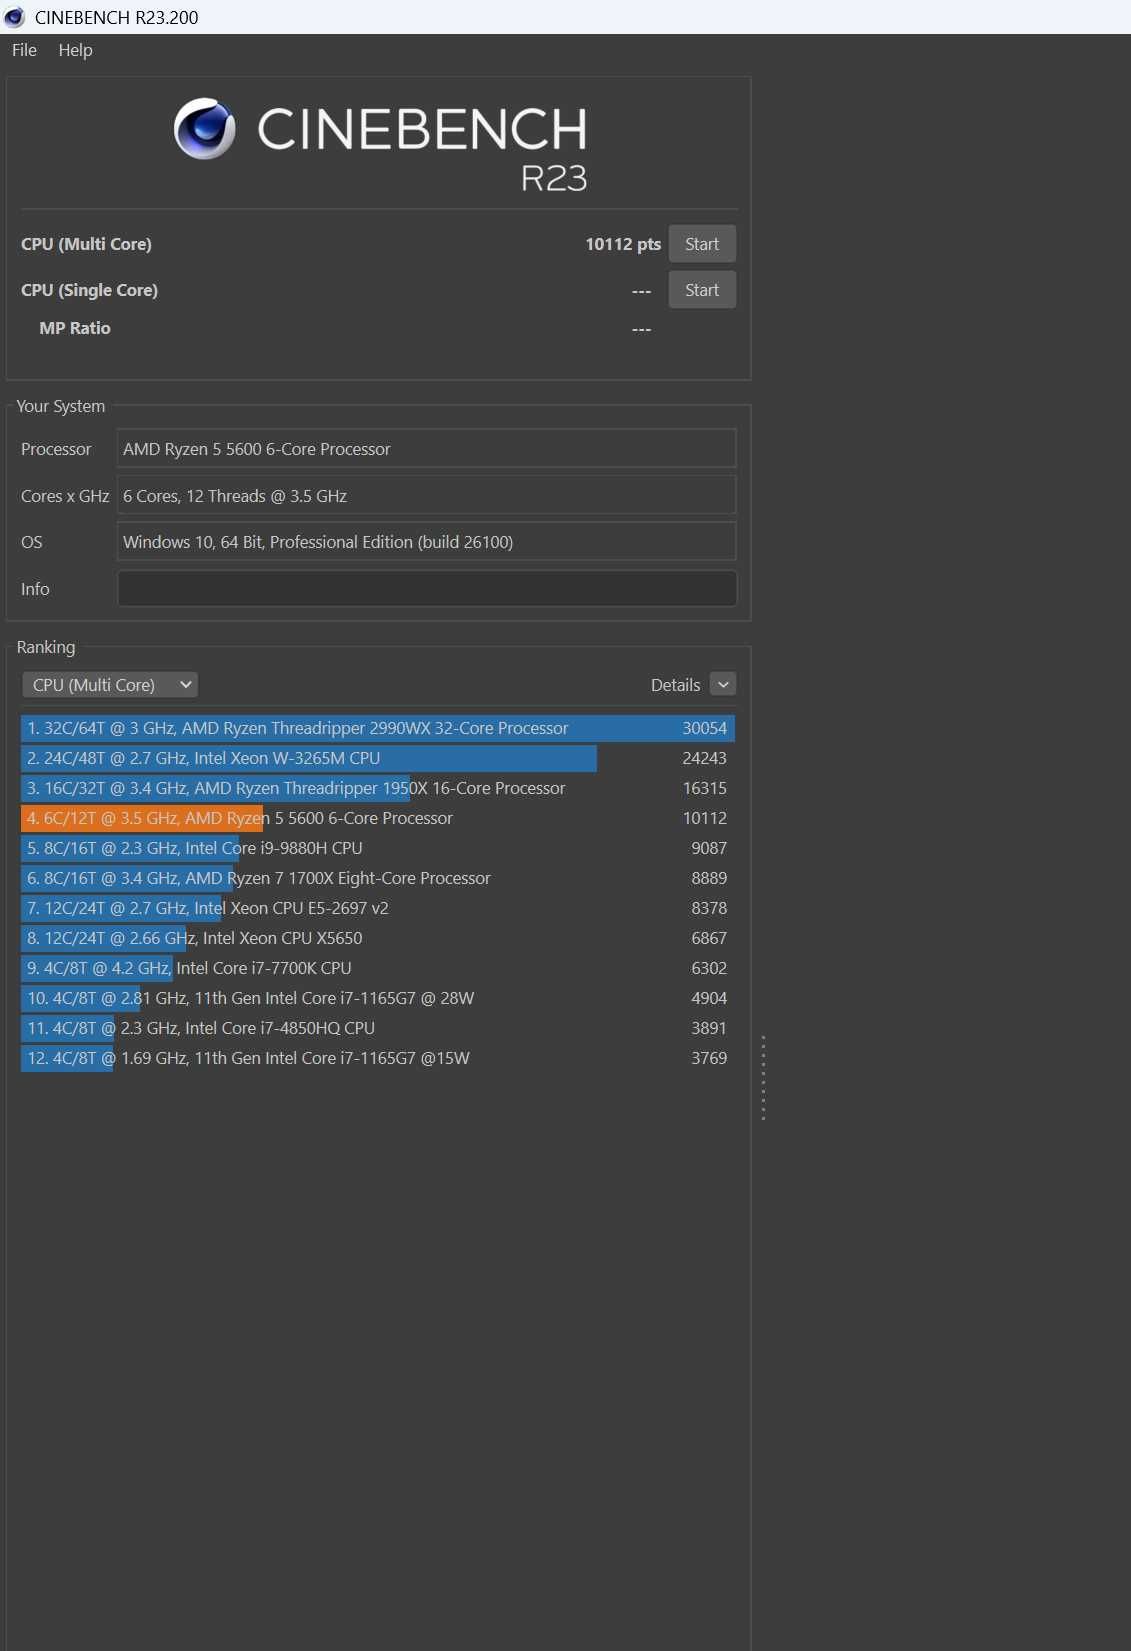Click the Cinebench app icon in title bar
Image resolution: width=1131 pixels, height=1651 pixels.
click(14, 17)
